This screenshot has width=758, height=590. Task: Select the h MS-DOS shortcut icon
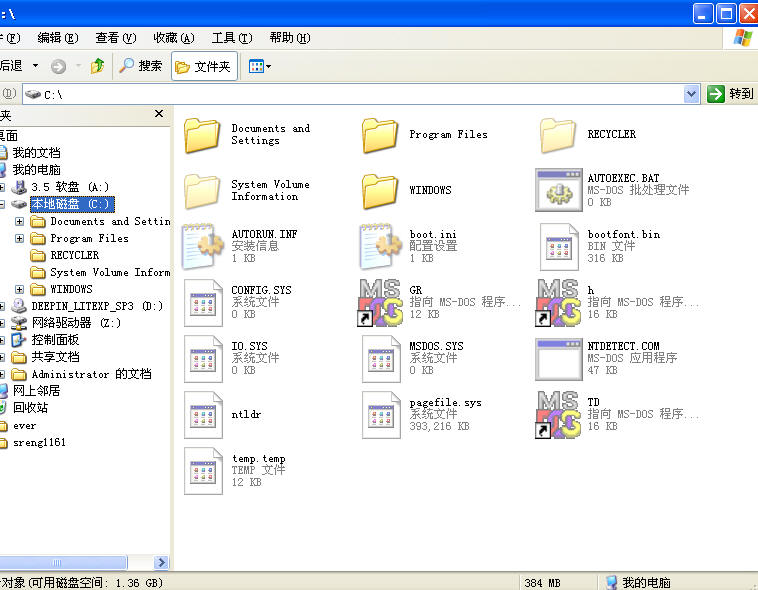point(558,303)
